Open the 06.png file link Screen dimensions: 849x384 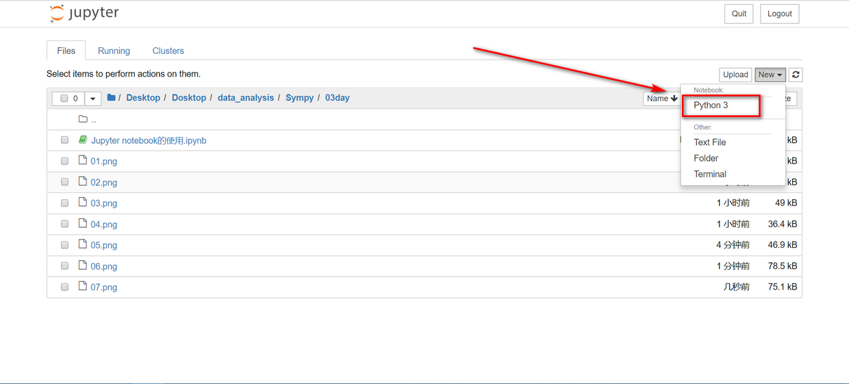click(103, 266)
